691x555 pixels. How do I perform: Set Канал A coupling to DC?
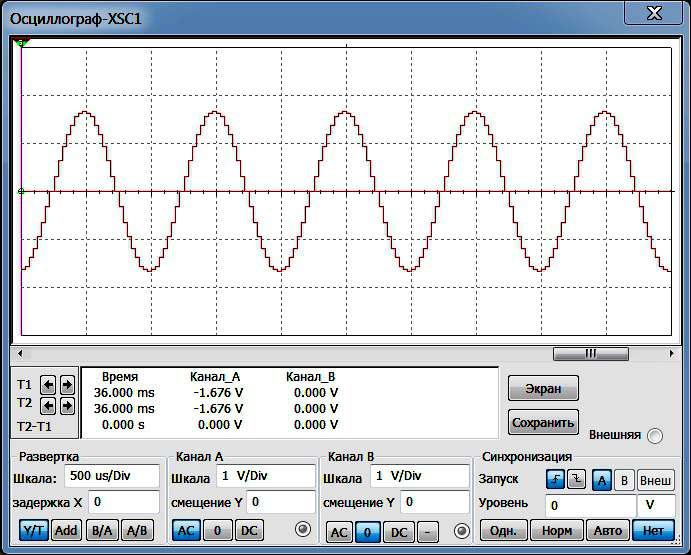[249, 531]
